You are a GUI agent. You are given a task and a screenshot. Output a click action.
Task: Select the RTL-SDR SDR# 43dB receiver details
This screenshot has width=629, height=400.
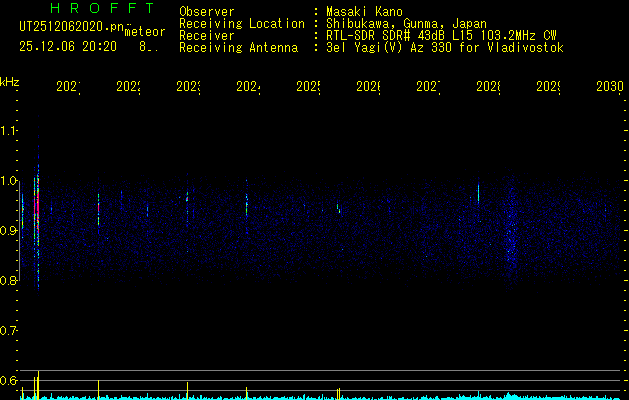pos(441,36)
